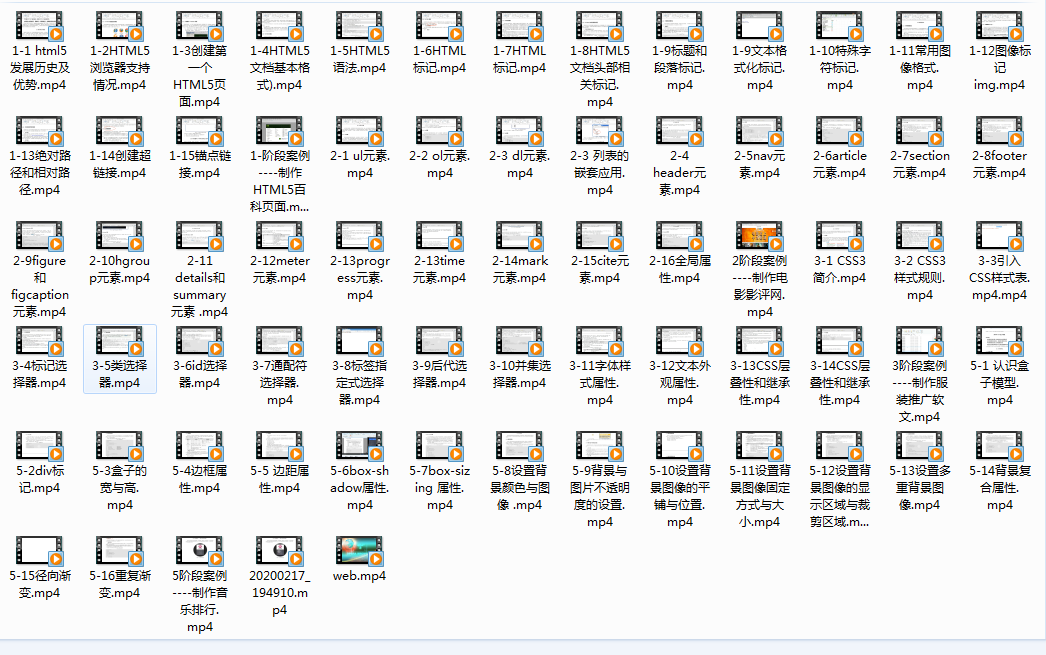Click the 3-11字体样式属性.mp4 video icon

600,342
